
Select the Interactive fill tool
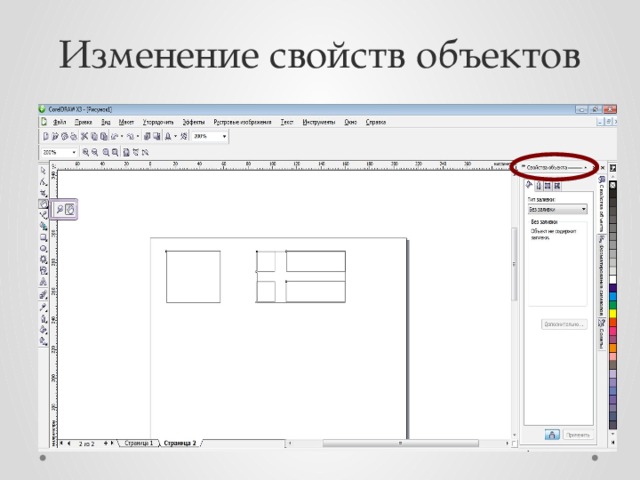coord(43,341)
